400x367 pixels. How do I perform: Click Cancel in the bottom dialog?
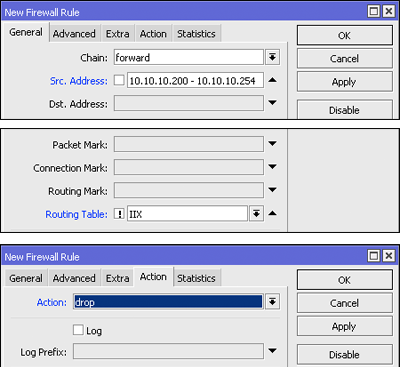345,303
